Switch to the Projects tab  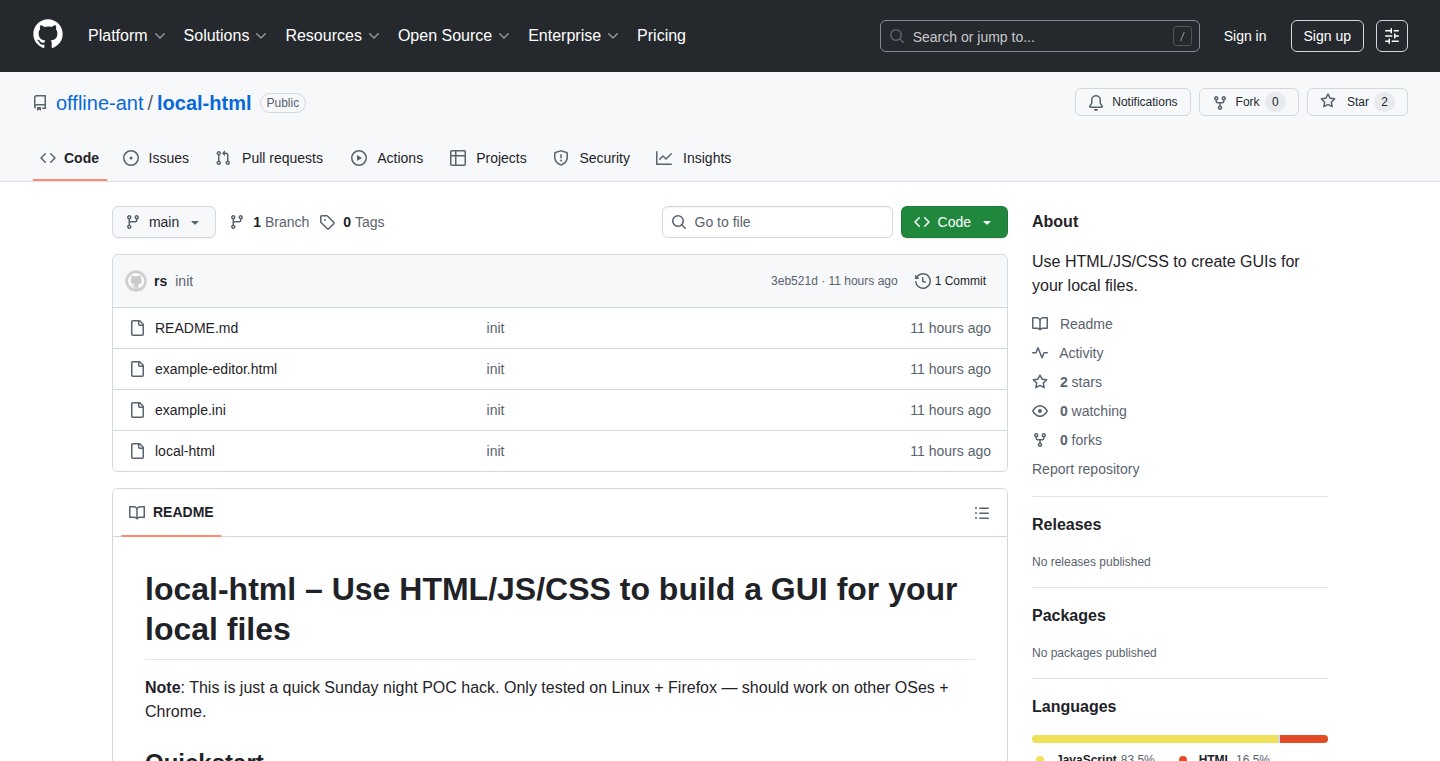[x=488, y=158]
